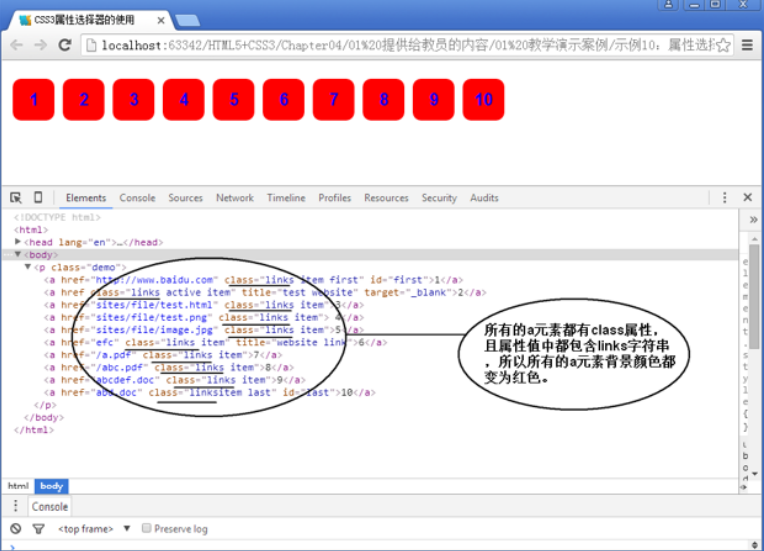This screenshot has height=551, width=764.
Task: Open top frame context dropdown
Action: (x=95, y=529)
